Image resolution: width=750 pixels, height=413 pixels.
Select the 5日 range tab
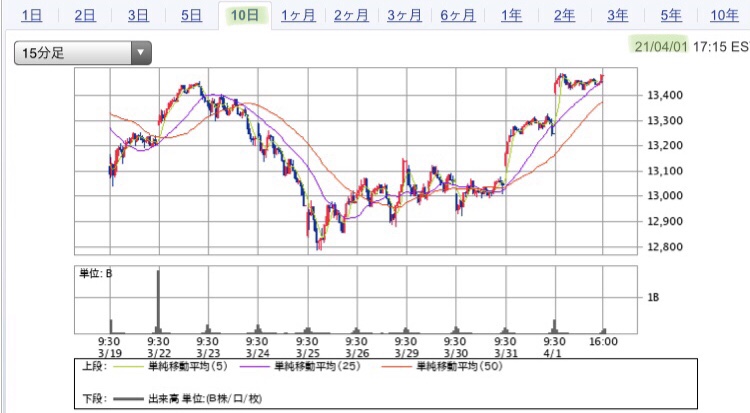pyautogui.click(x=191, y=15)
